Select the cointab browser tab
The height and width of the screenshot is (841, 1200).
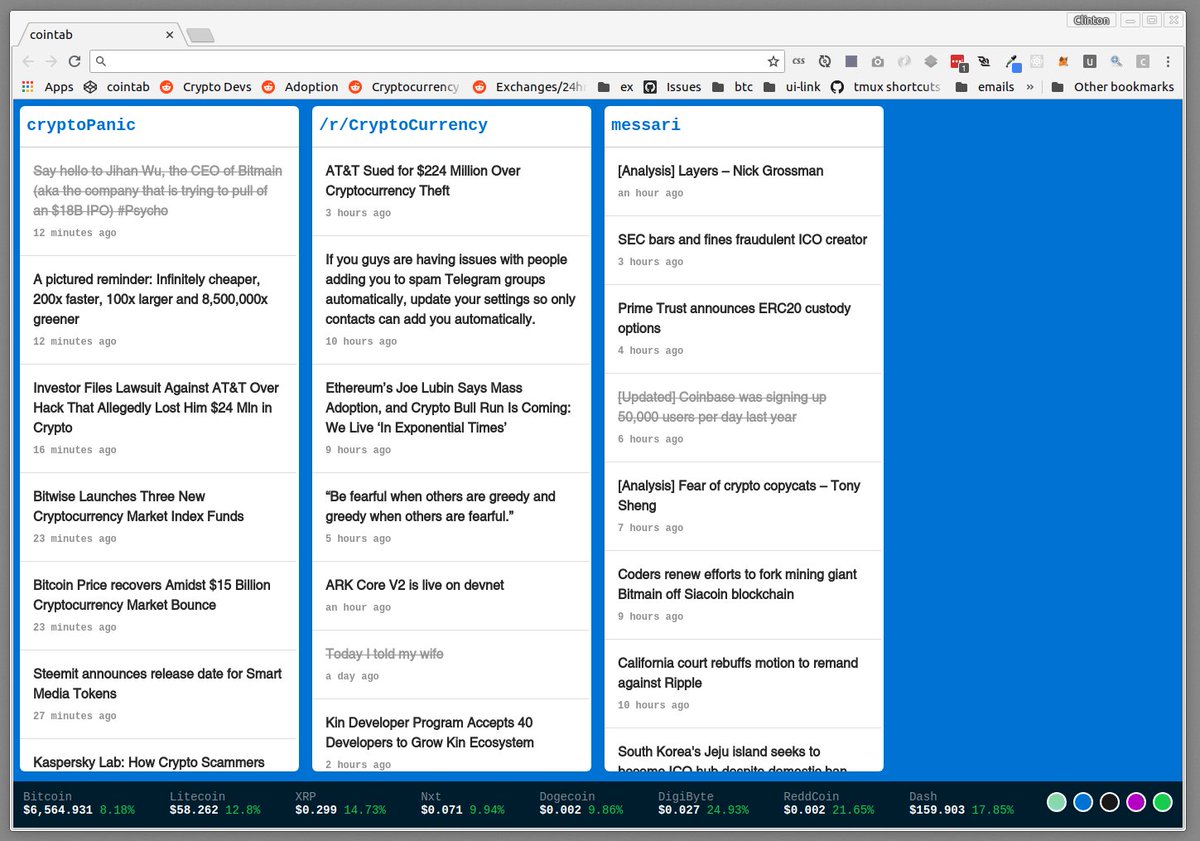[98, 34]
